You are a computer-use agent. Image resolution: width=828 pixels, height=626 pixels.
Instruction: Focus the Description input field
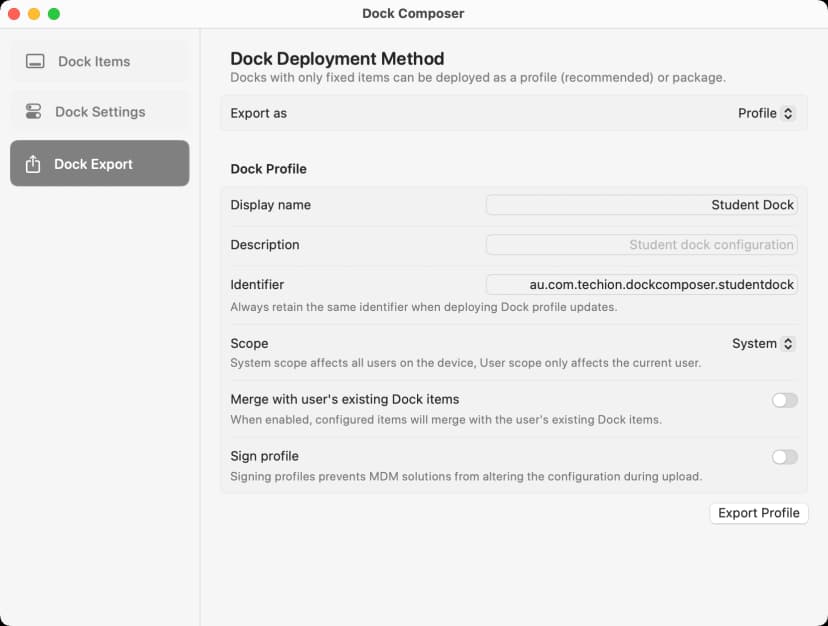(641, 245)
